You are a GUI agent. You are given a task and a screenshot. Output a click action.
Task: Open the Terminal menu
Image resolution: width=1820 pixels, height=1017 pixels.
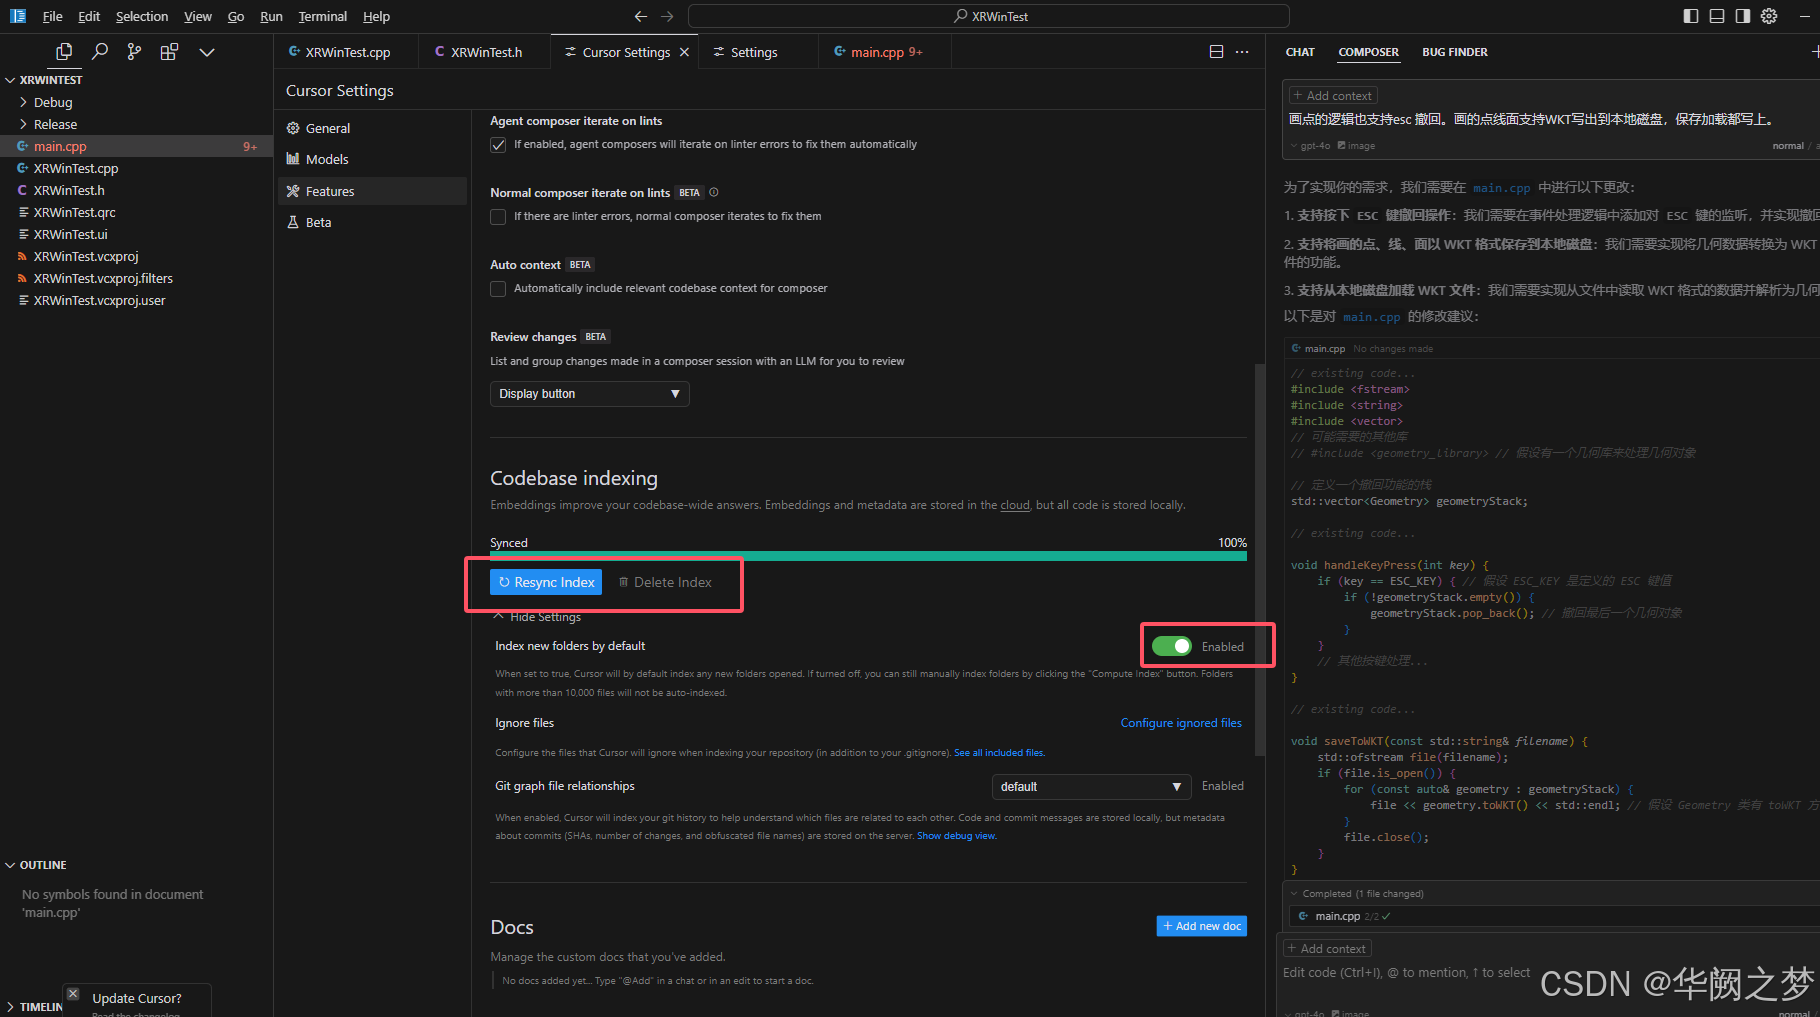[322, 16]
